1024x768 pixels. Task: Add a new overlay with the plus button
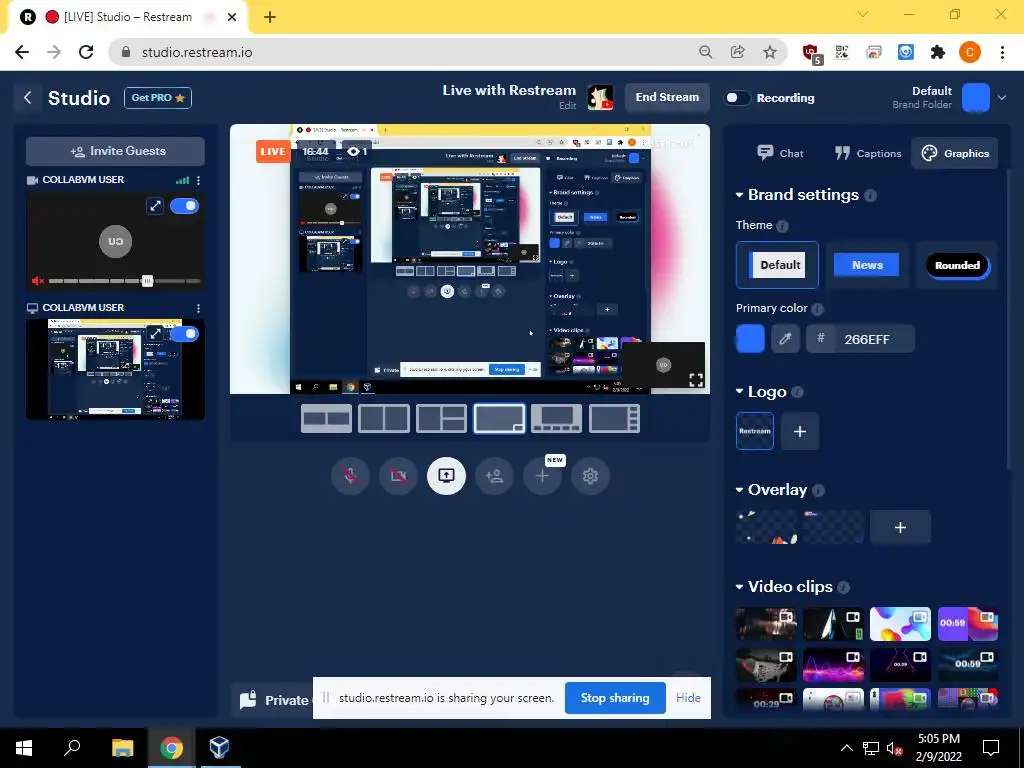[x=900, y=527]
